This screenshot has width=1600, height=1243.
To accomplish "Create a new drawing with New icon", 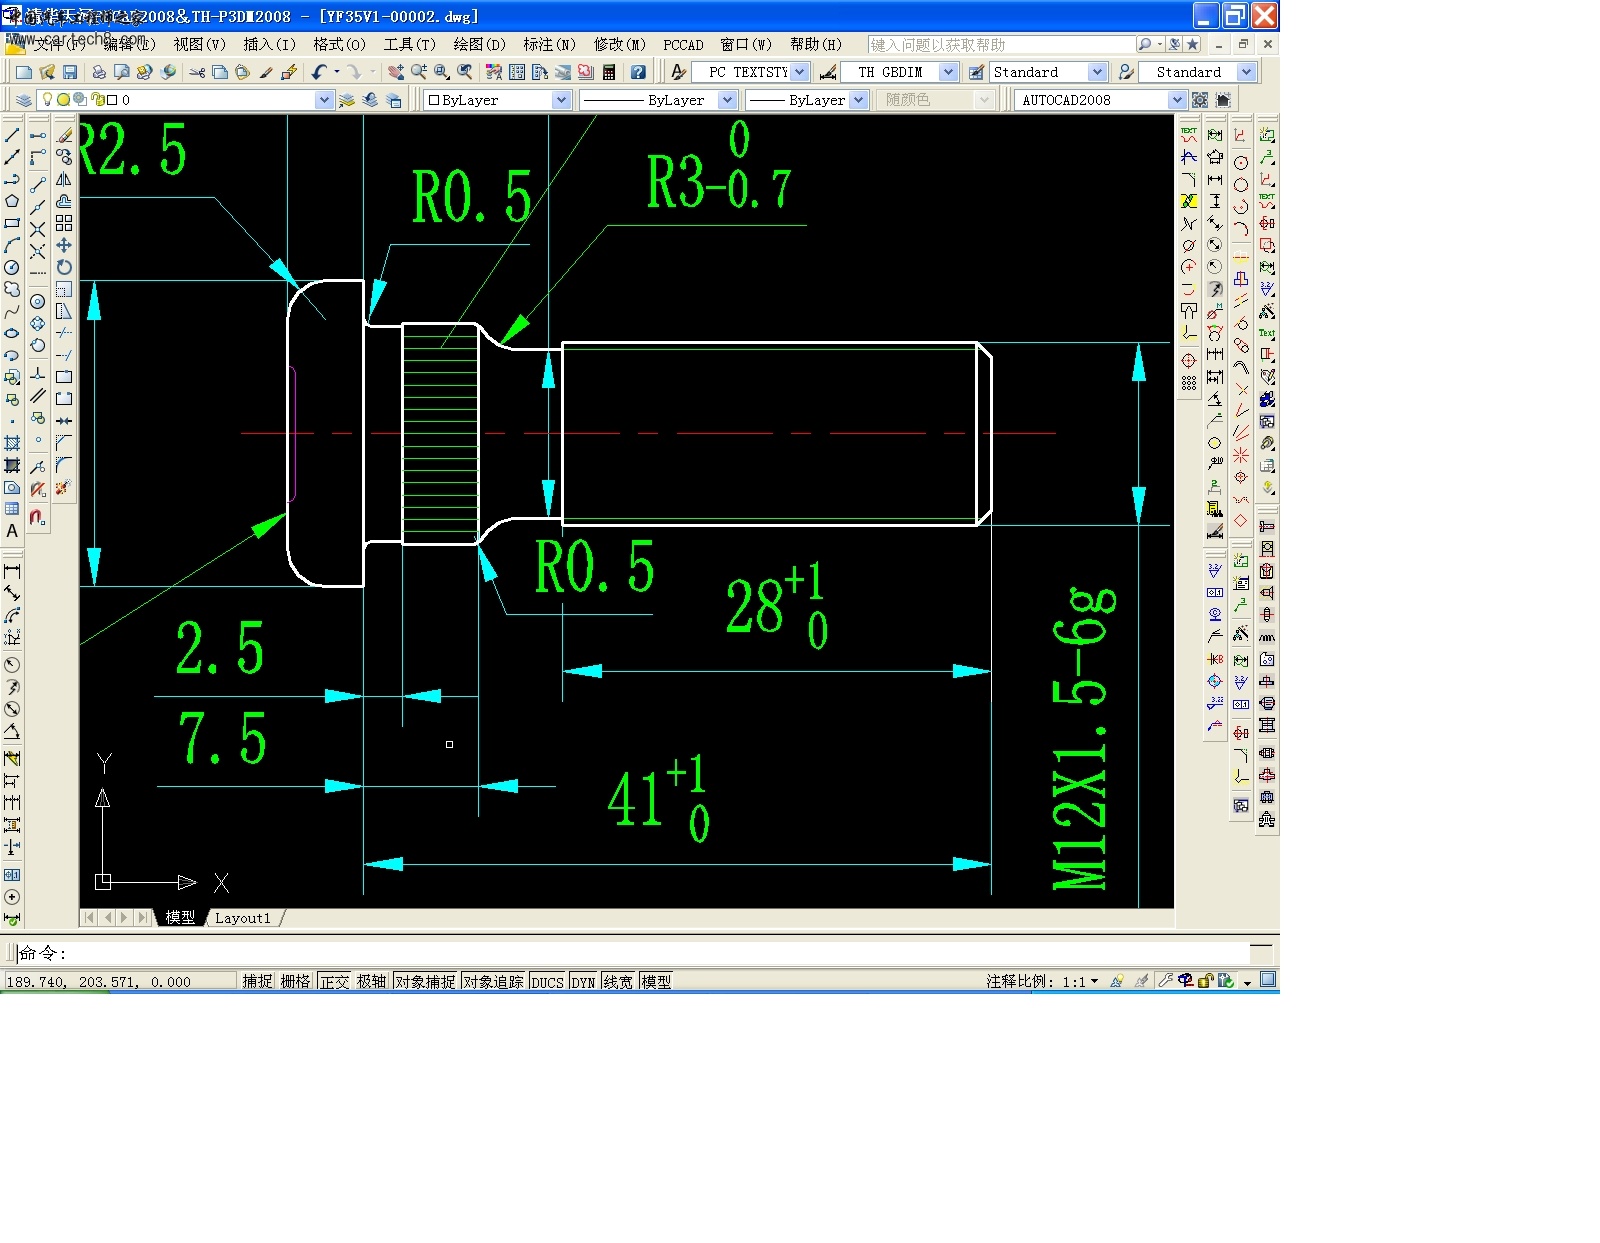I will (23, 72).
